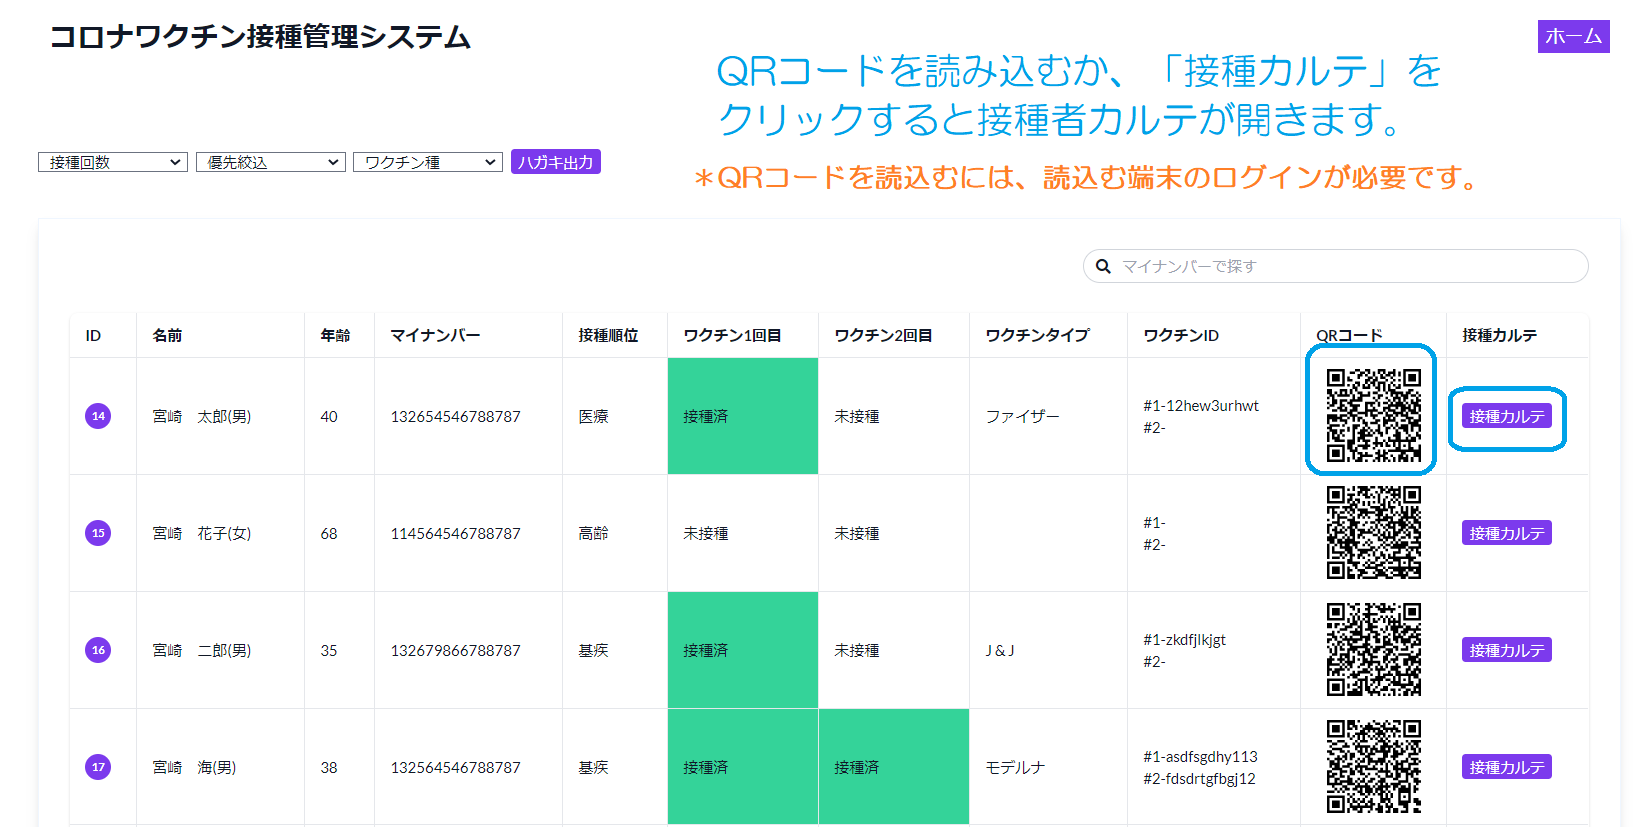Open 接種カルテ for 宮崎 太郎
This screenshot has width=1648, height=827.
[1507, 416]
